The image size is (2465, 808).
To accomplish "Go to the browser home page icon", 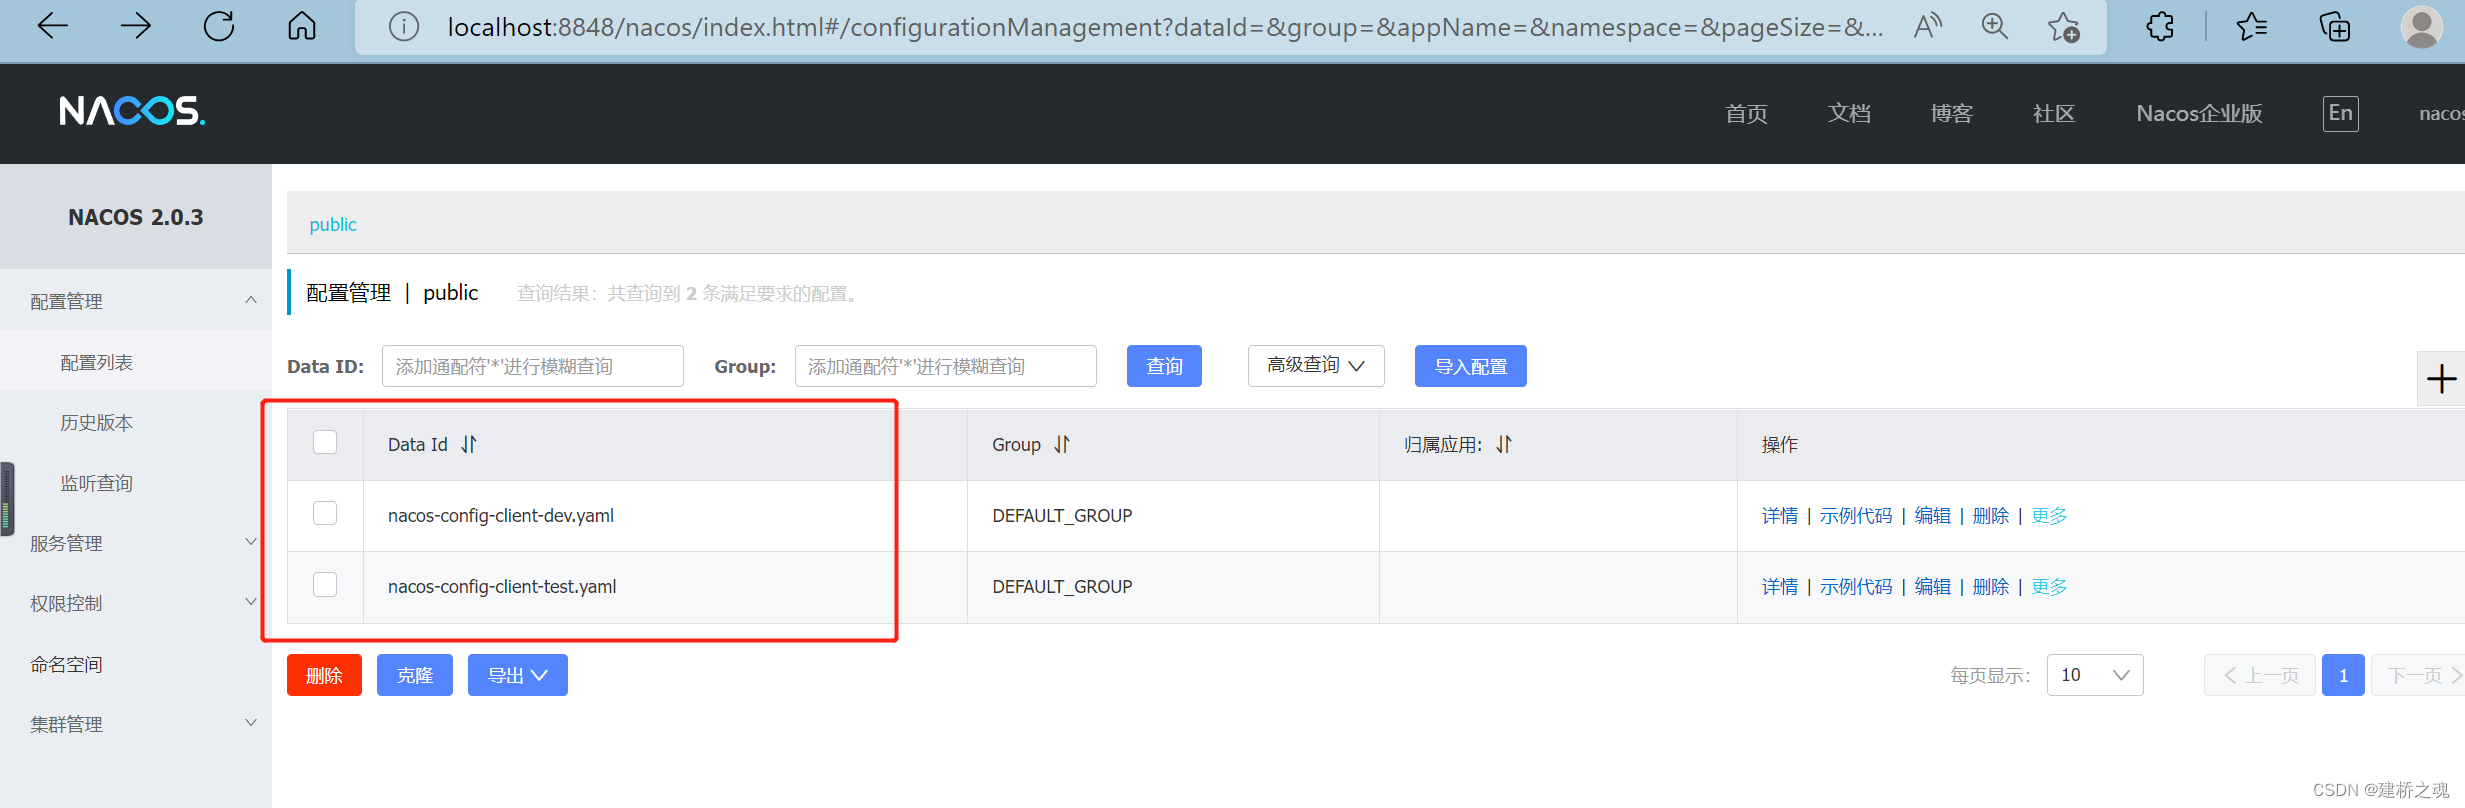I will tap(302, 26).
